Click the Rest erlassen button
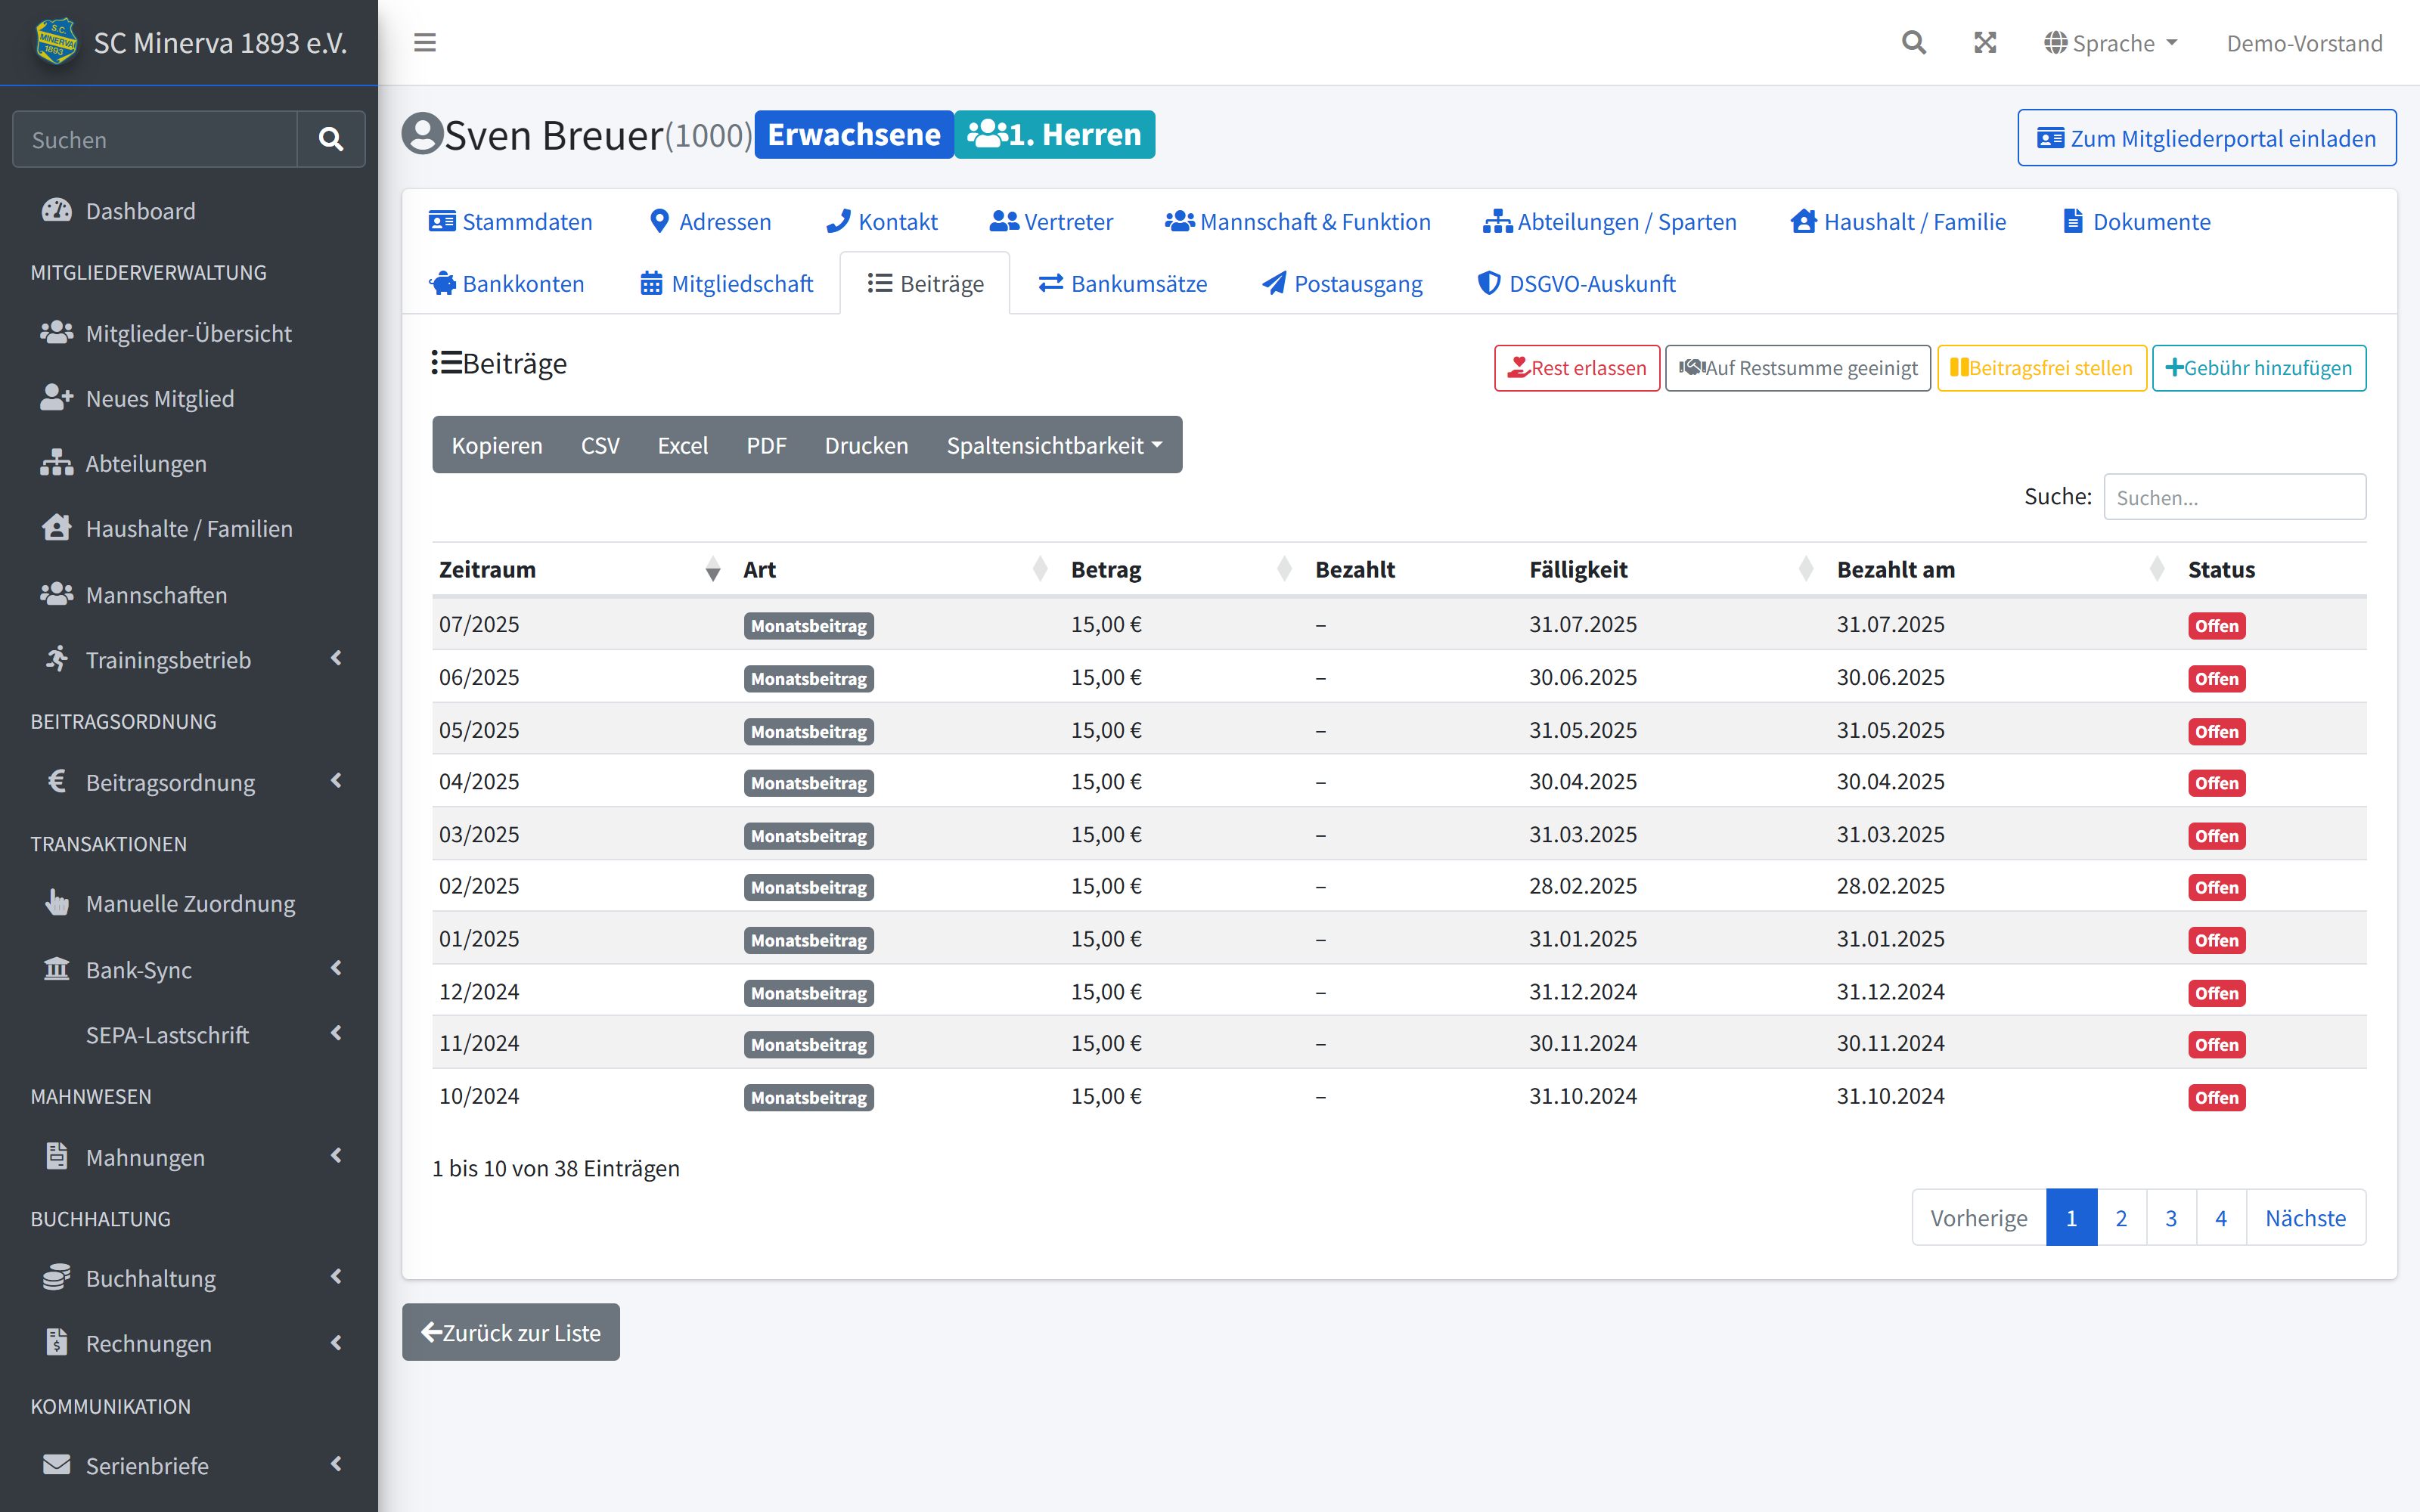The image size is (2420, 1512). (1577, 368)
